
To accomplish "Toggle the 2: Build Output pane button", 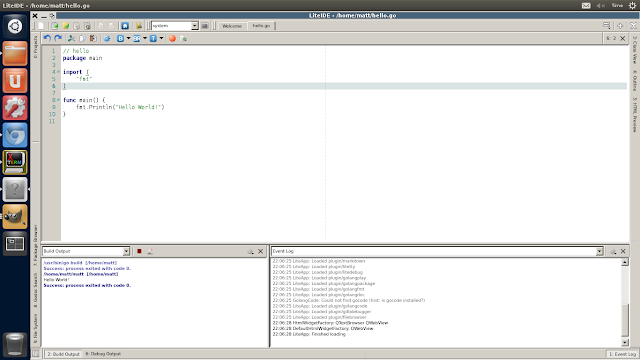I will click(63, 354).
